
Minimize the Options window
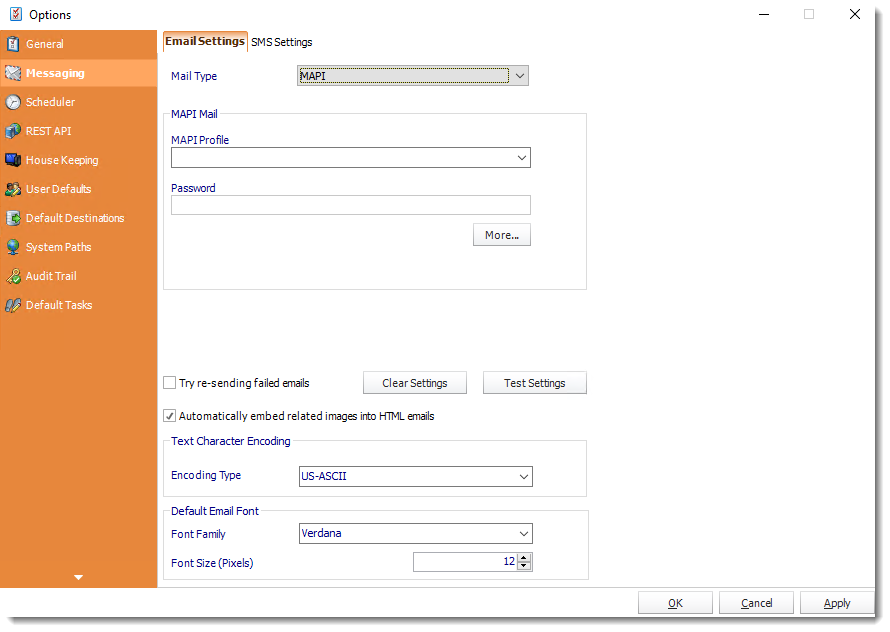(x=764, y=14)
